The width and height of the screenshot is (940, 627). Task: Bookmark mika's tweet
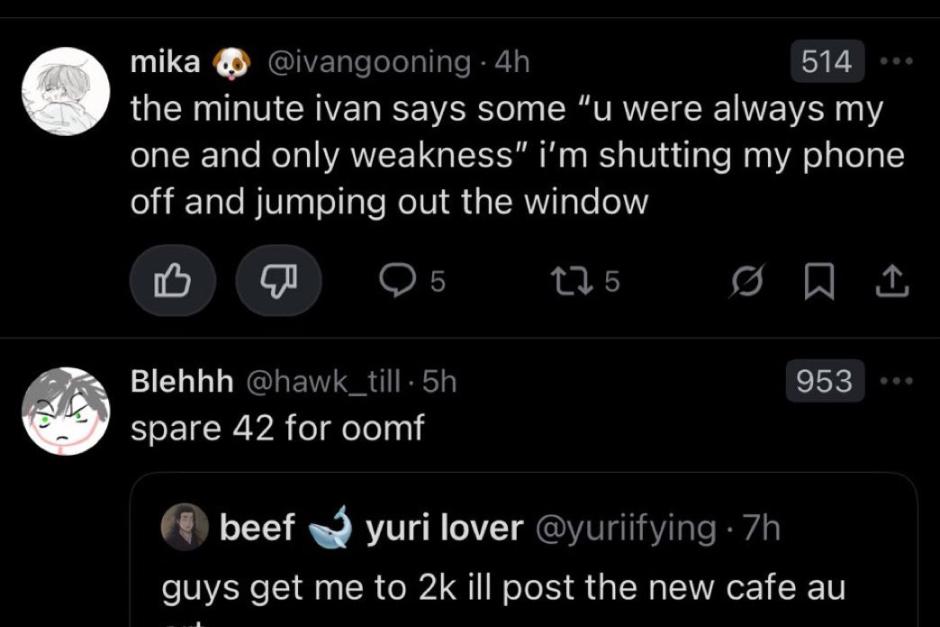(x=819, y=283)
